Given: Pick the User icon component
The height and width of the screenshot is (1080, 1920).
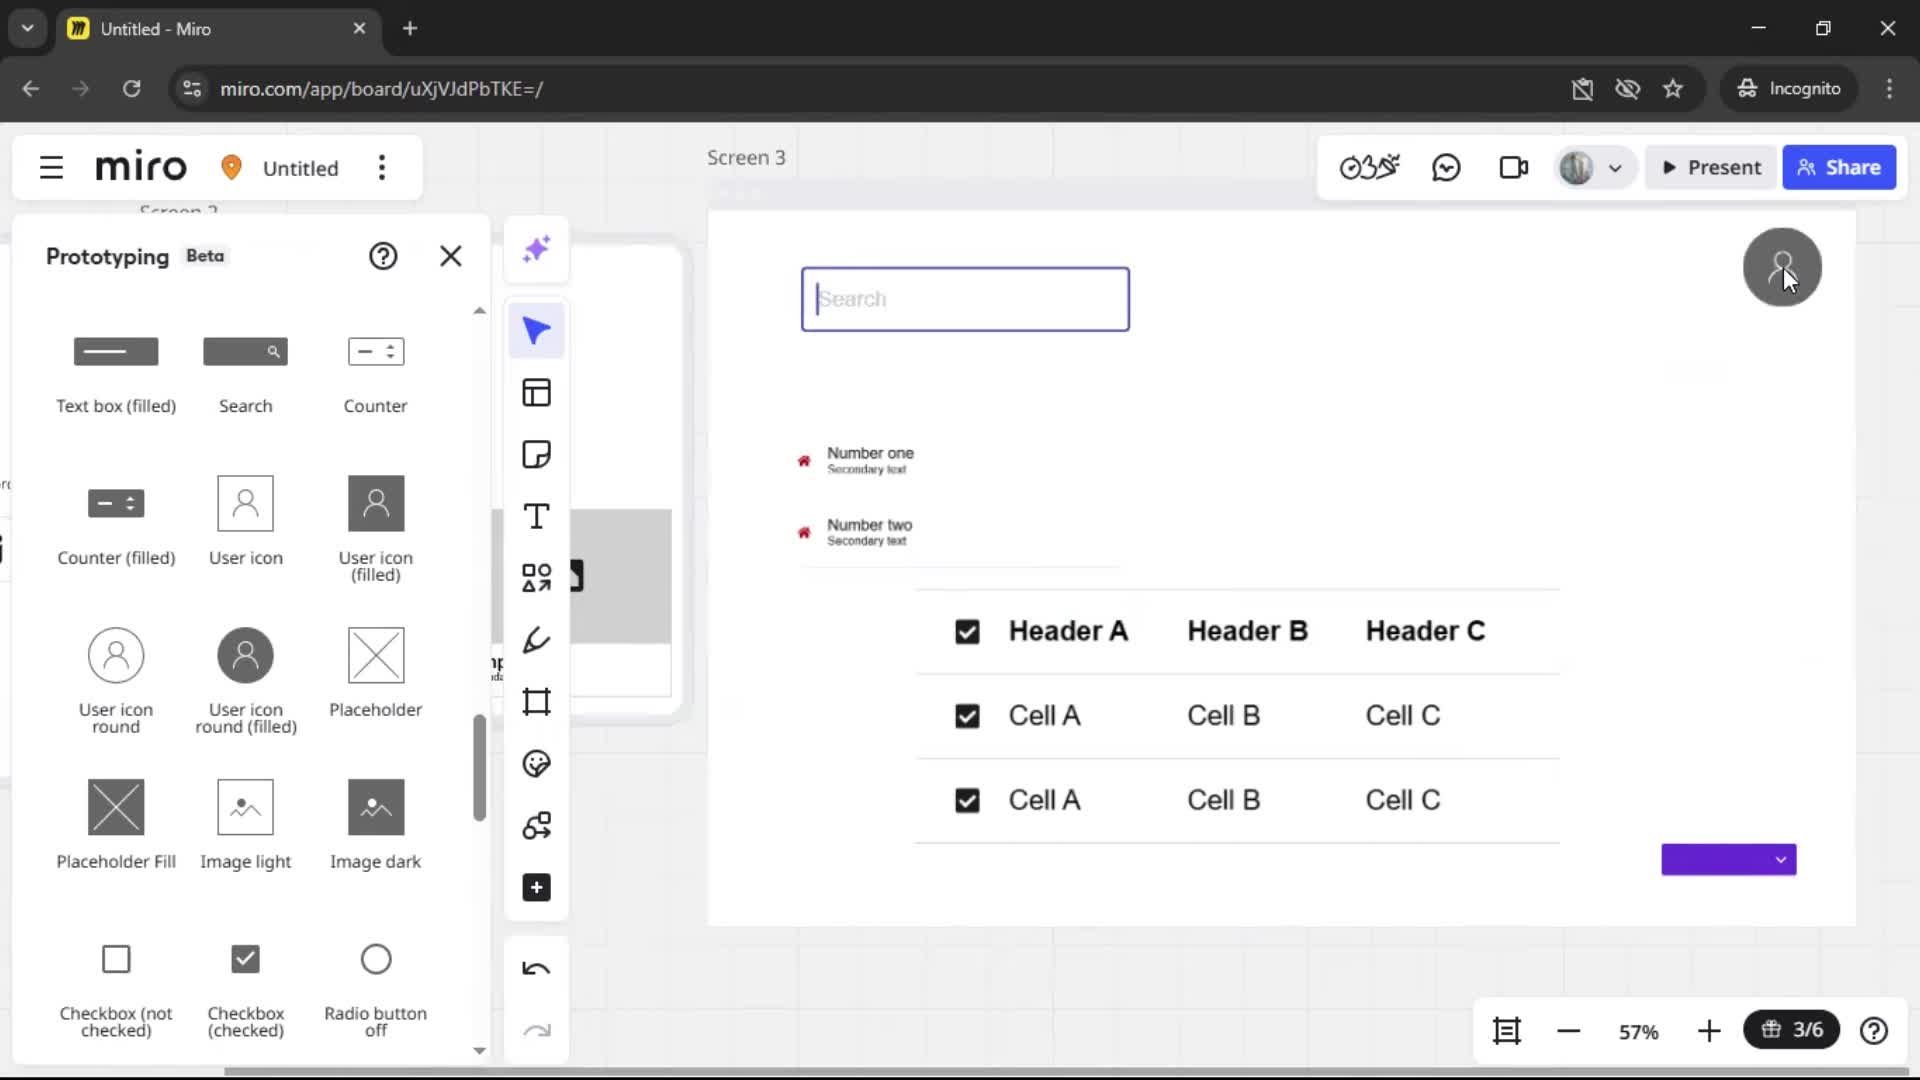Looking at the screenshot, I should tap(246, 520).
